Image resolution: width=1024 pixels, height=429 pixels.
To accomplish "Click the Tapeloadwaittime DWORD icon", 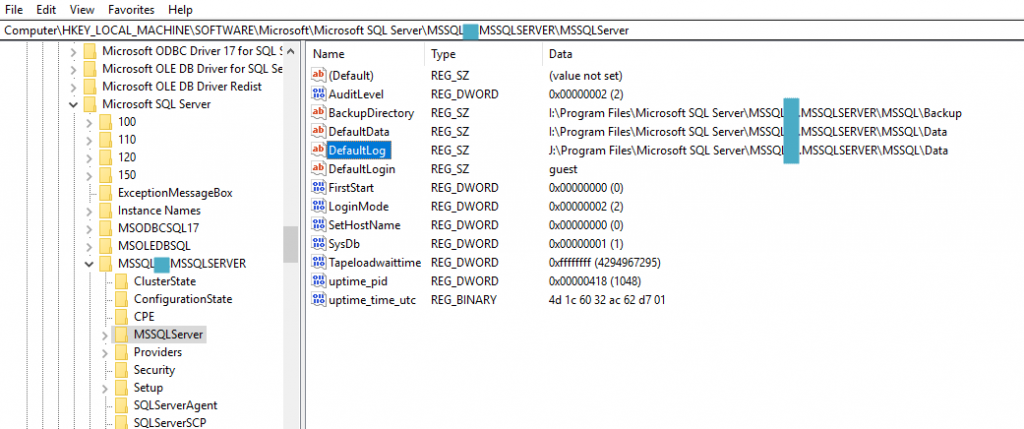I will click(x=318, y=262).
